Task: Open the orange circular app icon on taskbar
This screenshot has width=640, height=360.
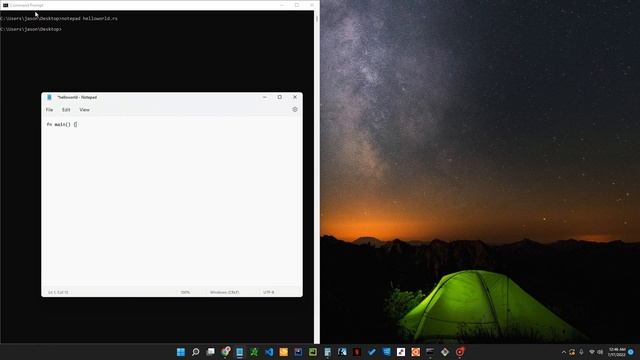Action: [x=416, y=352]
